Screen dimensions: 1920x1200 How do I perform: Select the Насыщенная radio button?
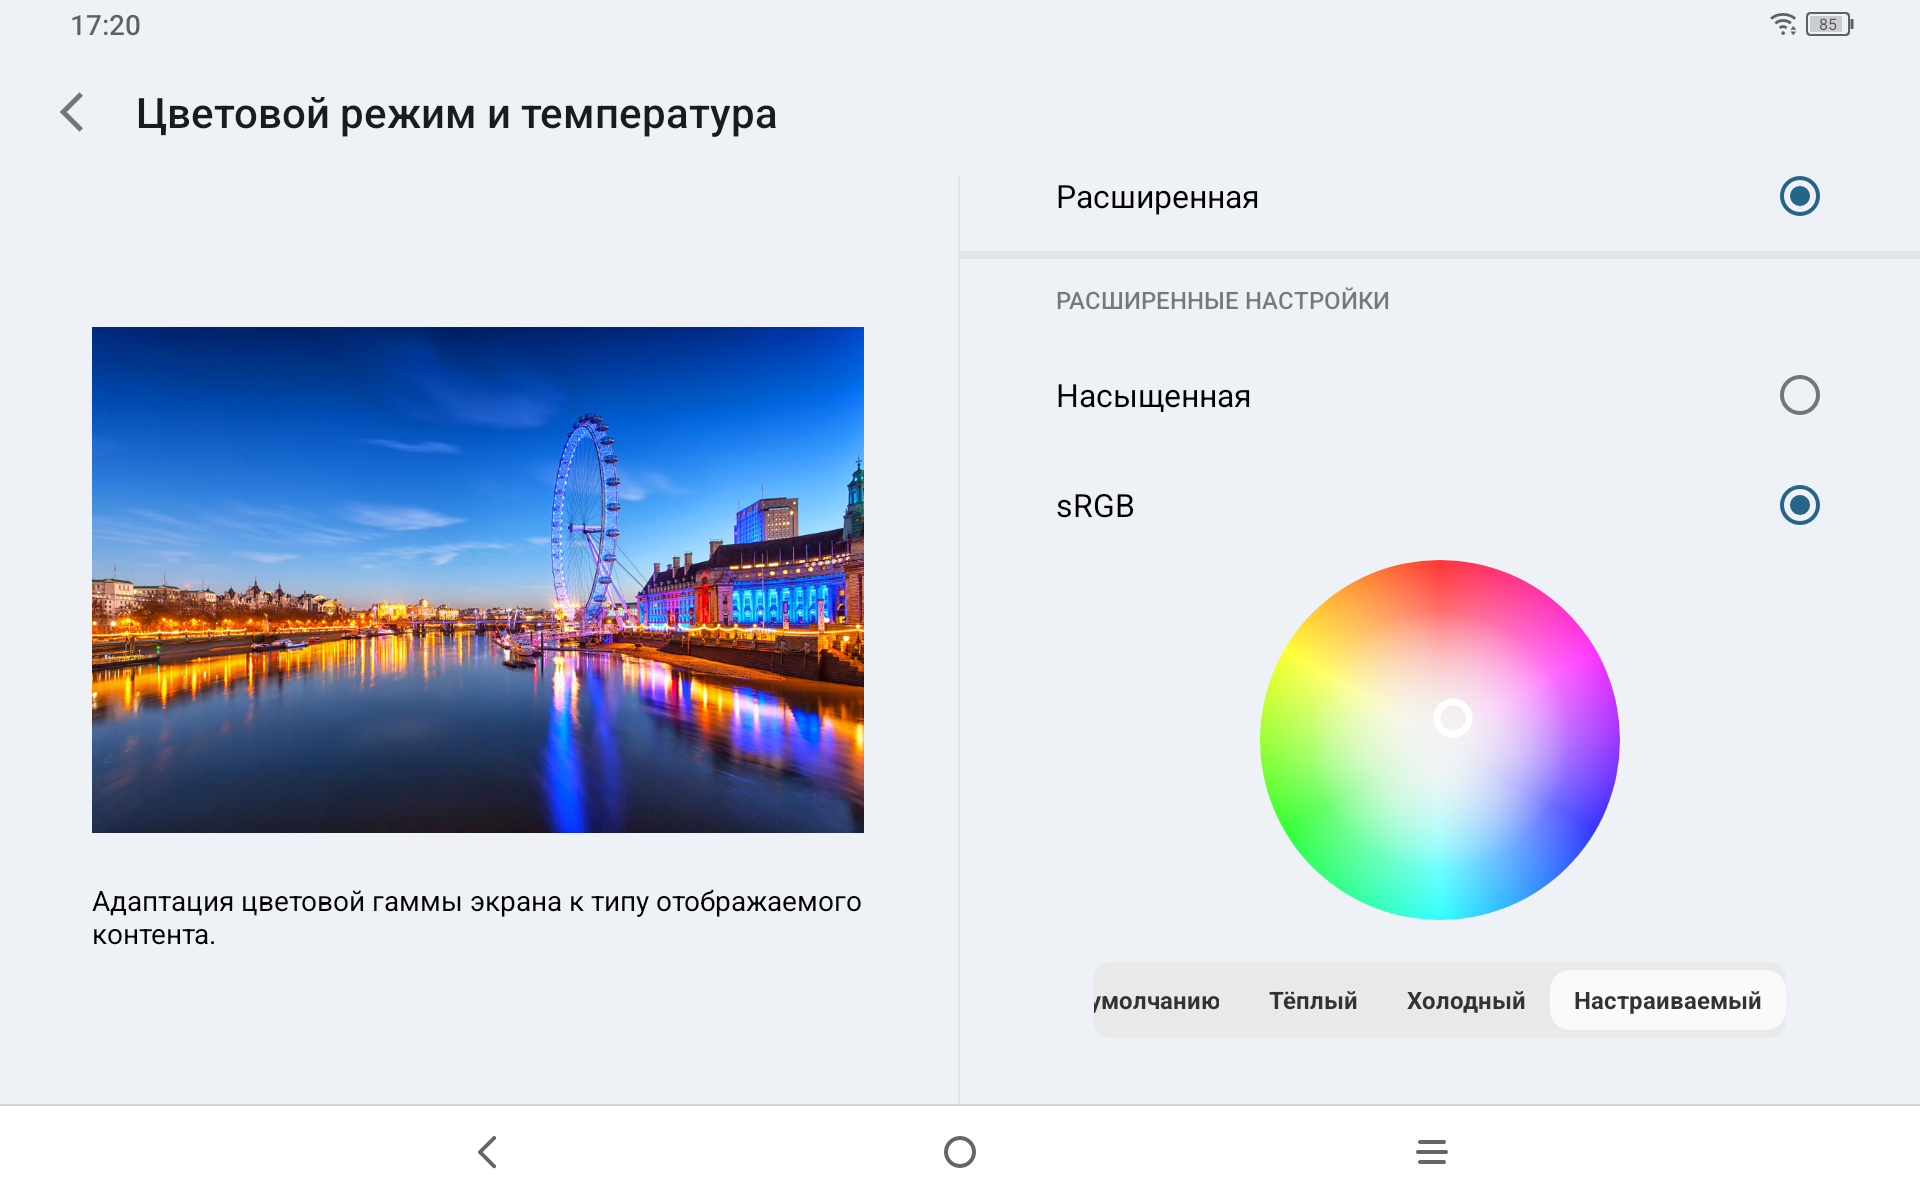point(1799,395)
